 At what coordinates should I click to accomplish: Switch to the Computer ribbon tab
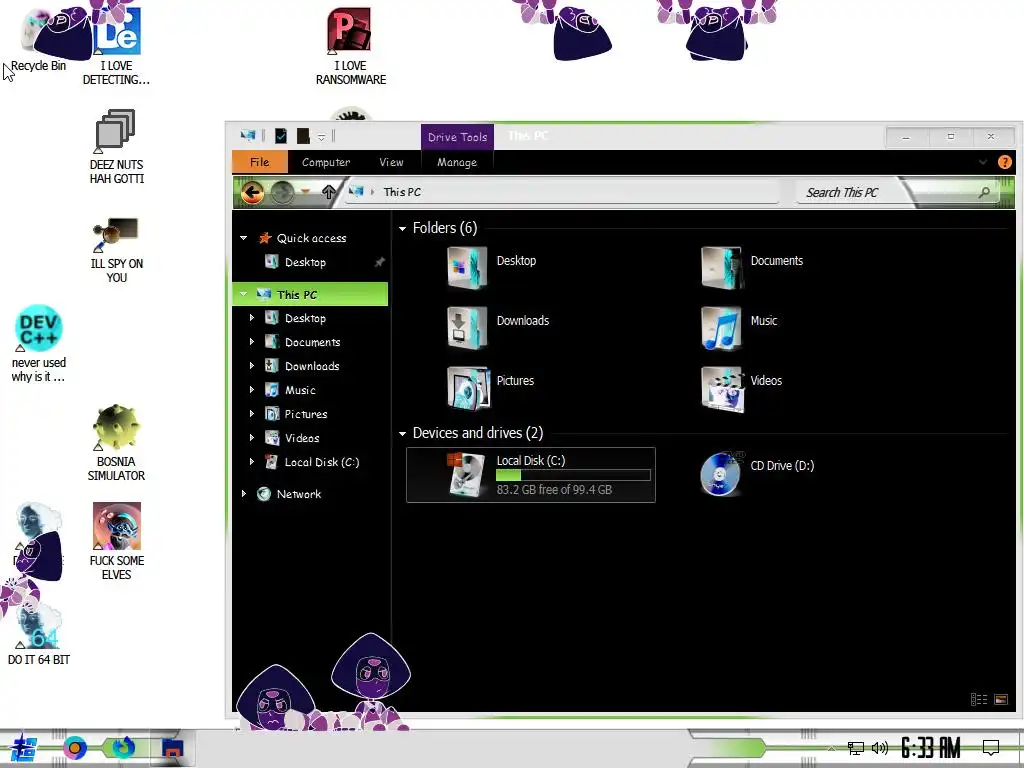tap(326, 162)
